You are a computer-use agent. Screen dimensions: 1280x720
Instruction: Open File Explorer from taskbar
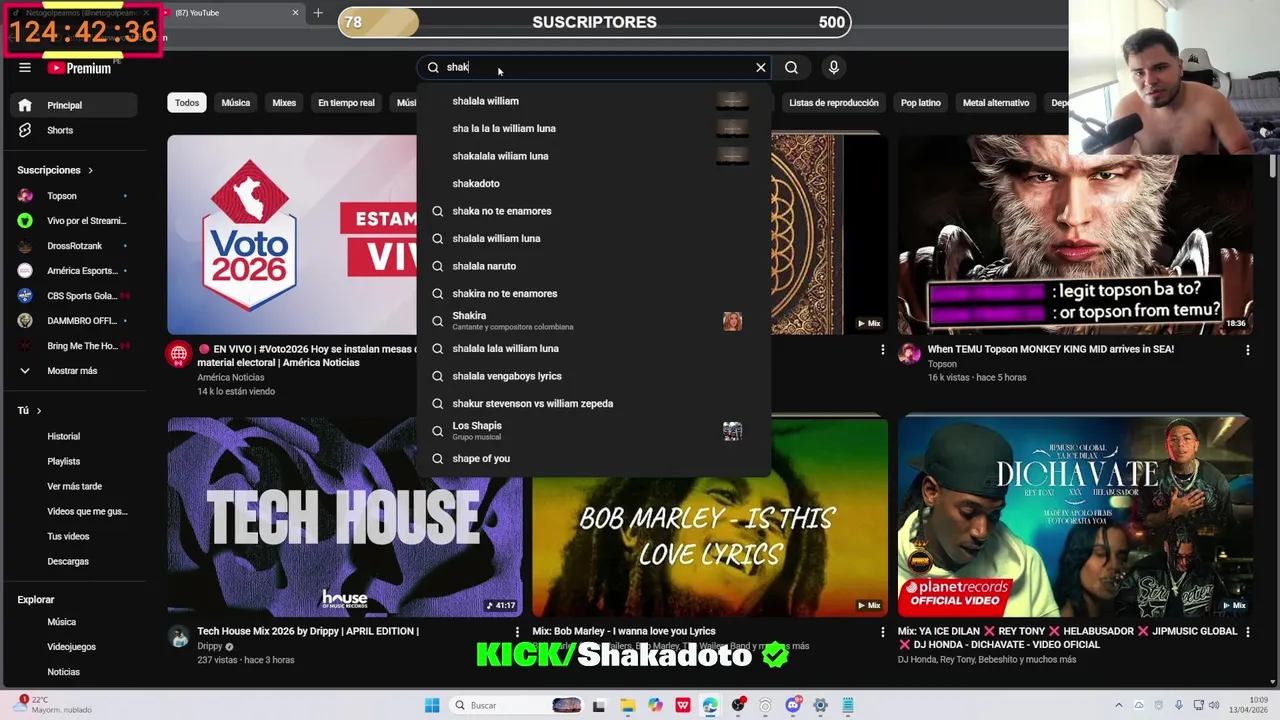click(627, 705)
